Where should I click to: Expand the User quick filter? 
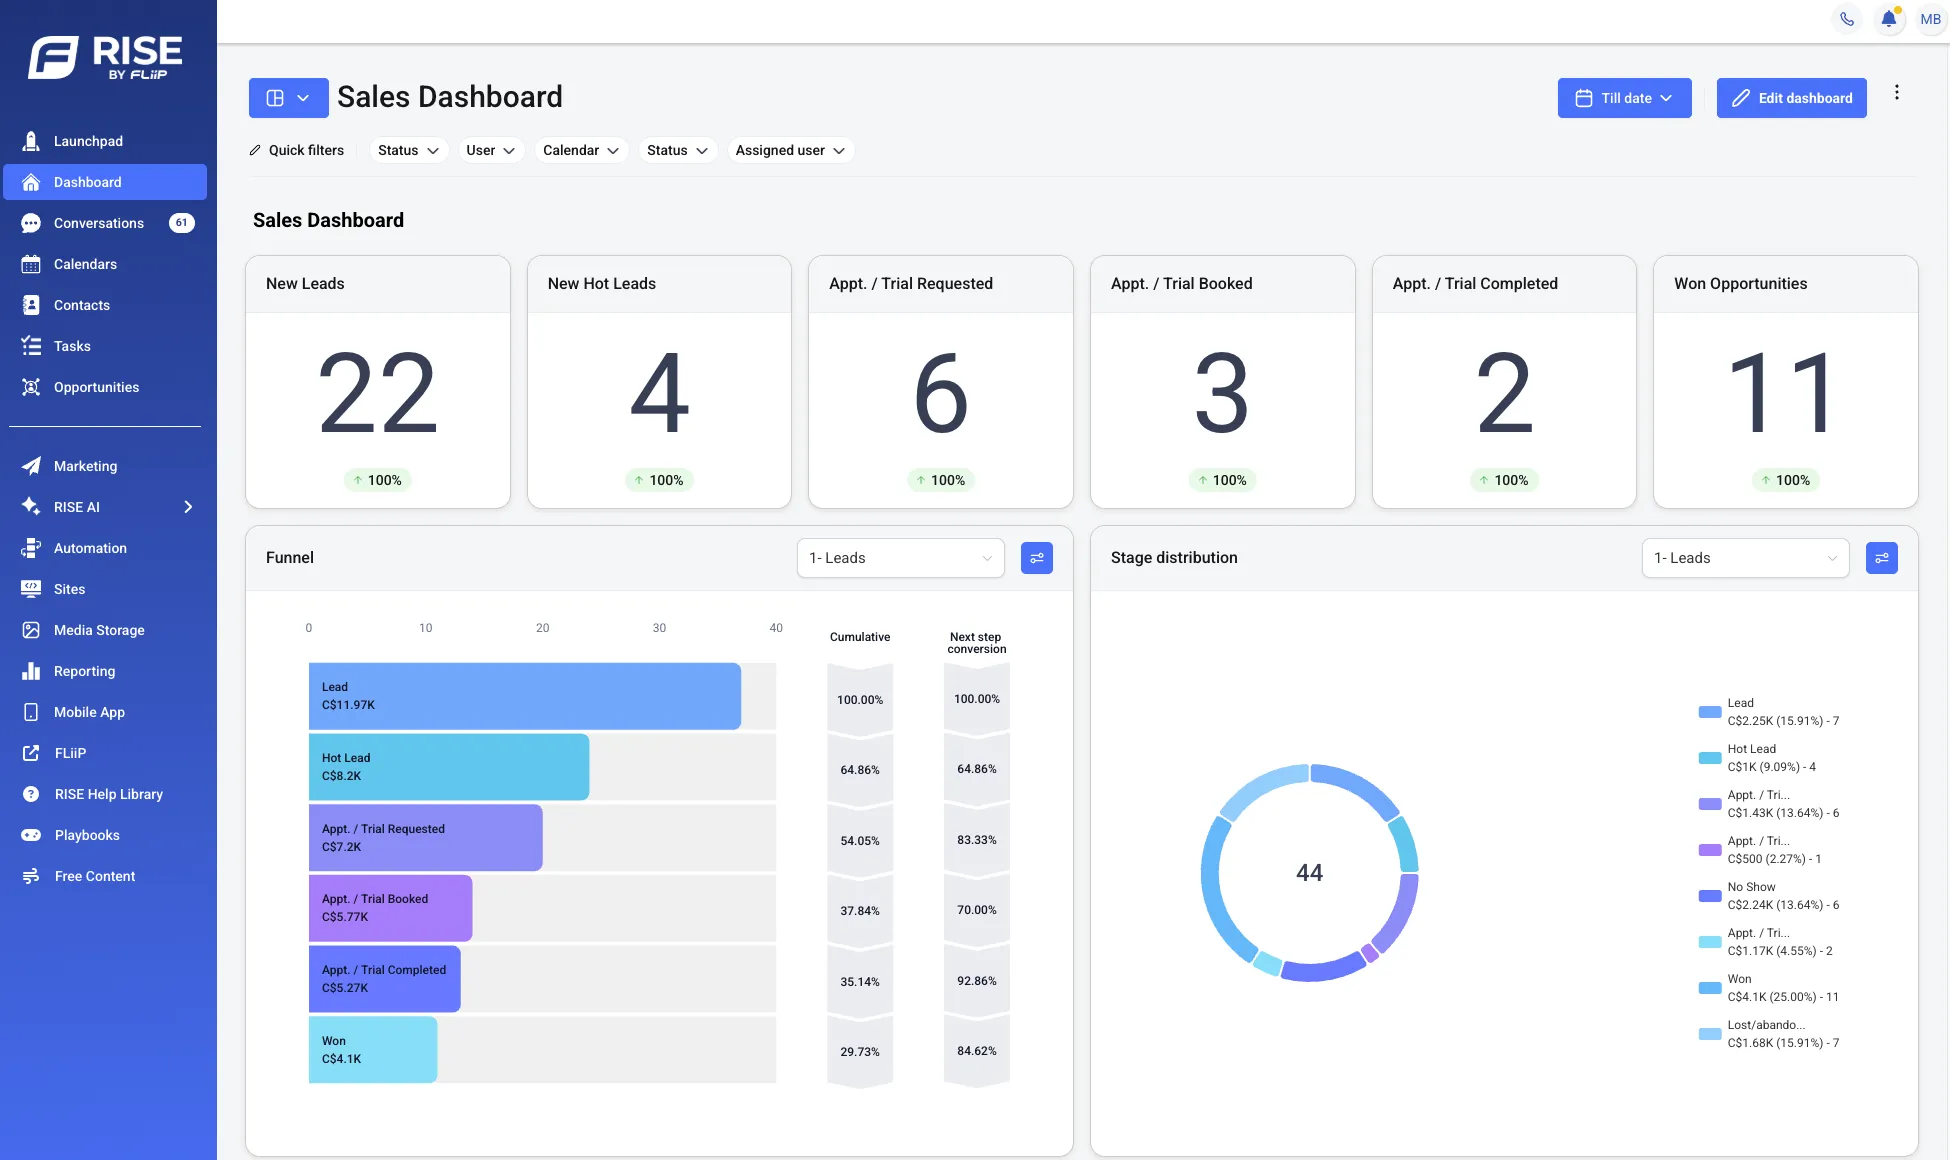tap(490, 150)
